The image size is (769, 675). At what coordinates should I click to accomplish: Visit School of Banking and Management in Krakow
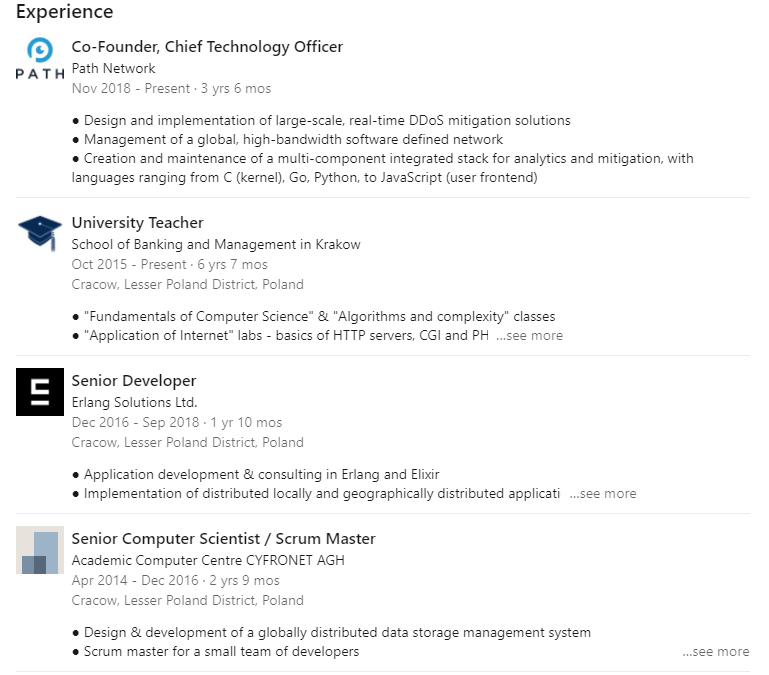click(216, 245)
